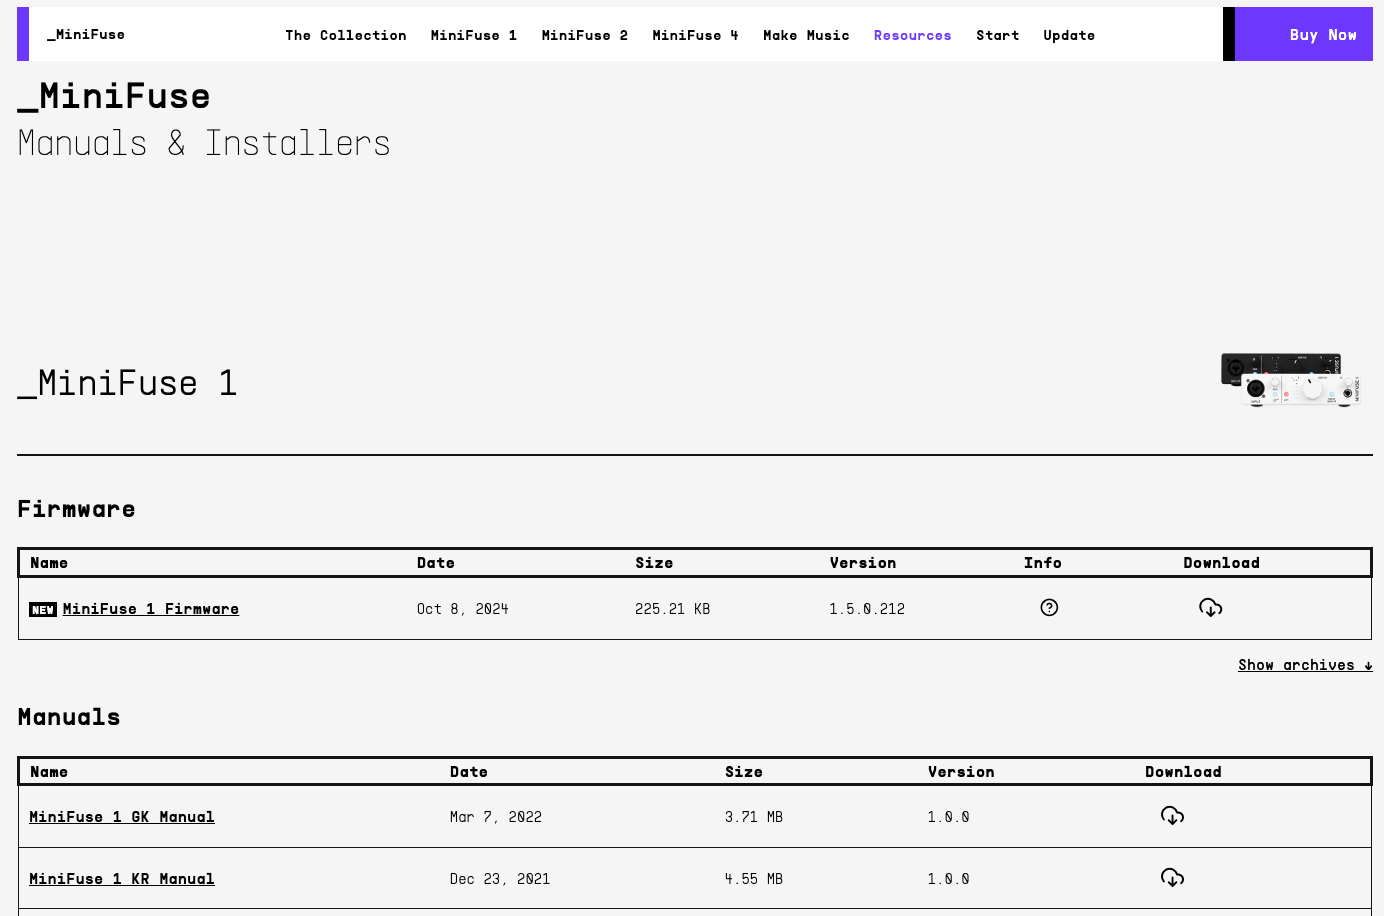Open the MiniFuse 2 nav item

(x=584, y=35)
